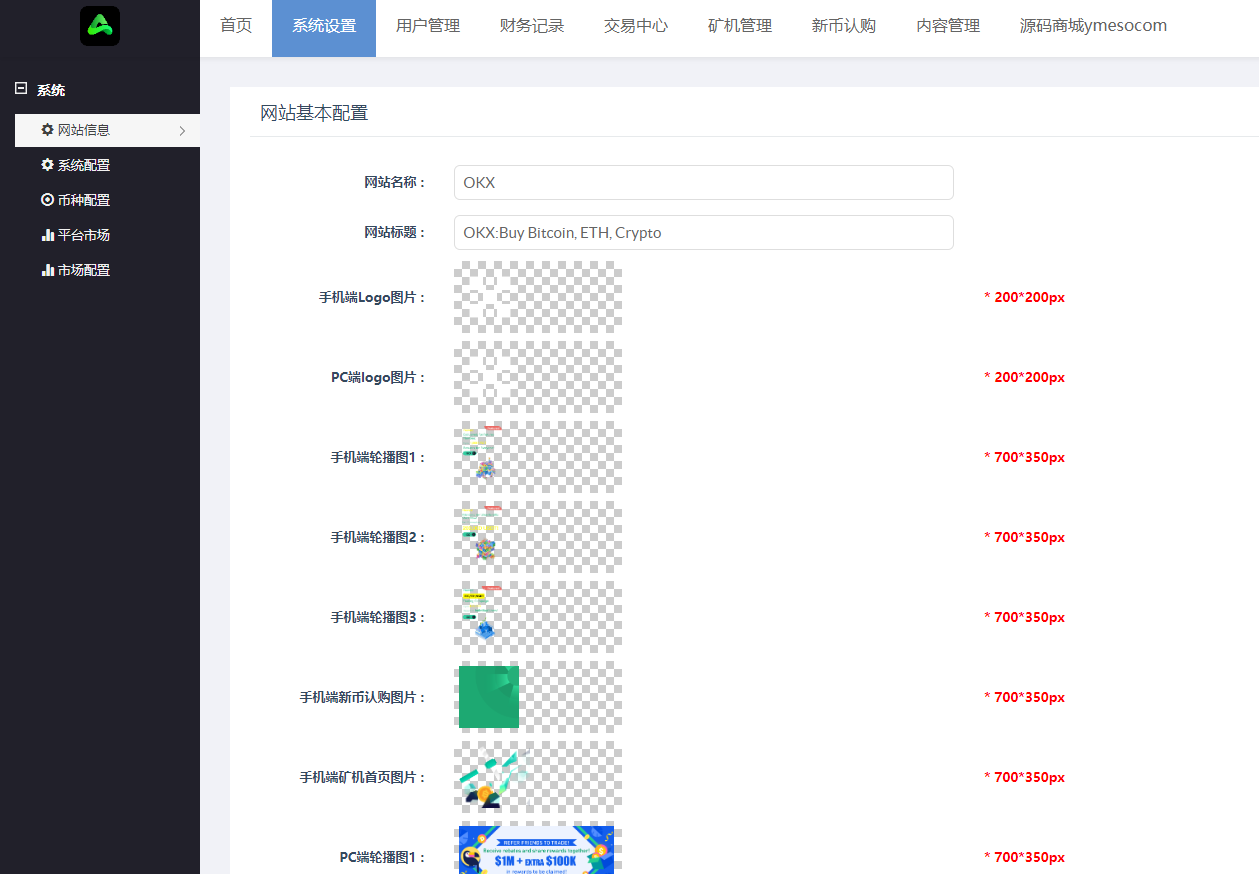Select the 系统设置 tab
Screen dimensions: 1259x874
(324, 26)
